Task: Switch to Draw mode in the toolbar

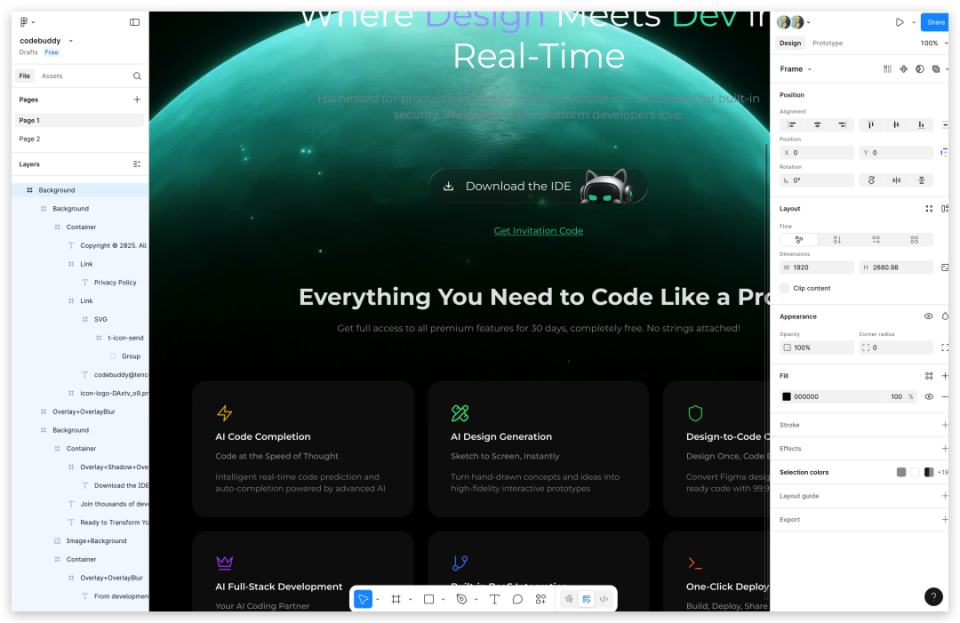Action: (x=569, y=599)
